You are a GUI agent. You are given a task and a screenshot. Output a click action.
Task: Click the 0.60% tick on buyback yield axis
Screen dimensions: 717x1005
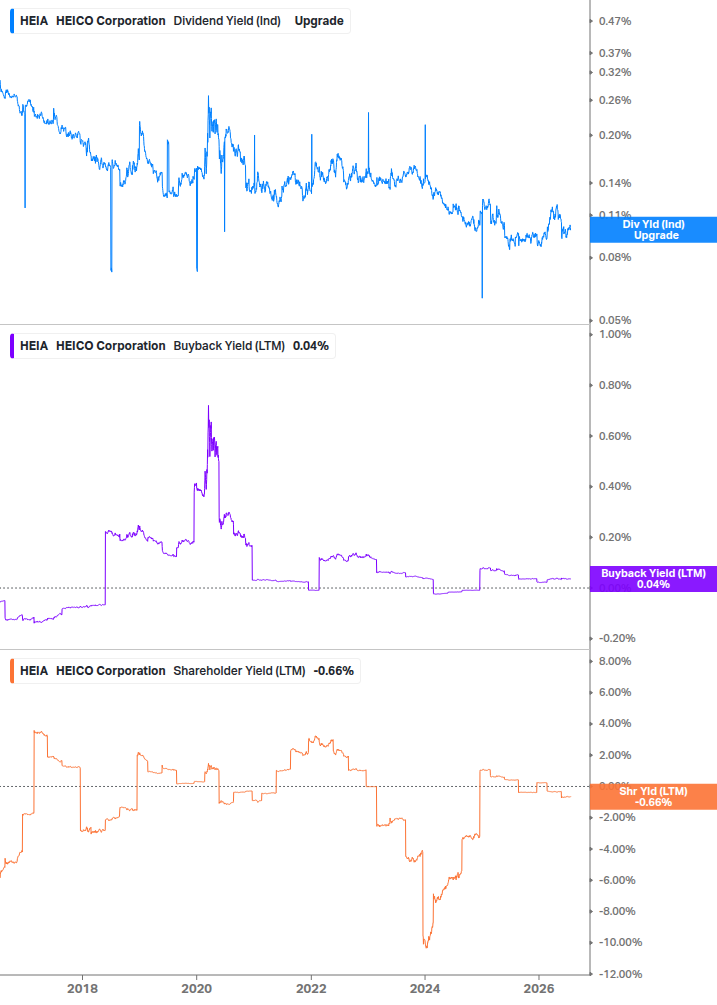(x=615, y=436)
